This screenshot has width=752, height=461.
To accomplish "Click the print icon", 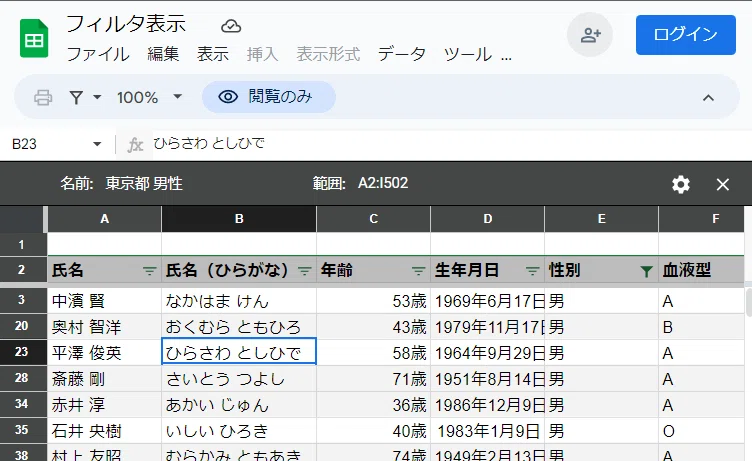I will coord(43,97).
